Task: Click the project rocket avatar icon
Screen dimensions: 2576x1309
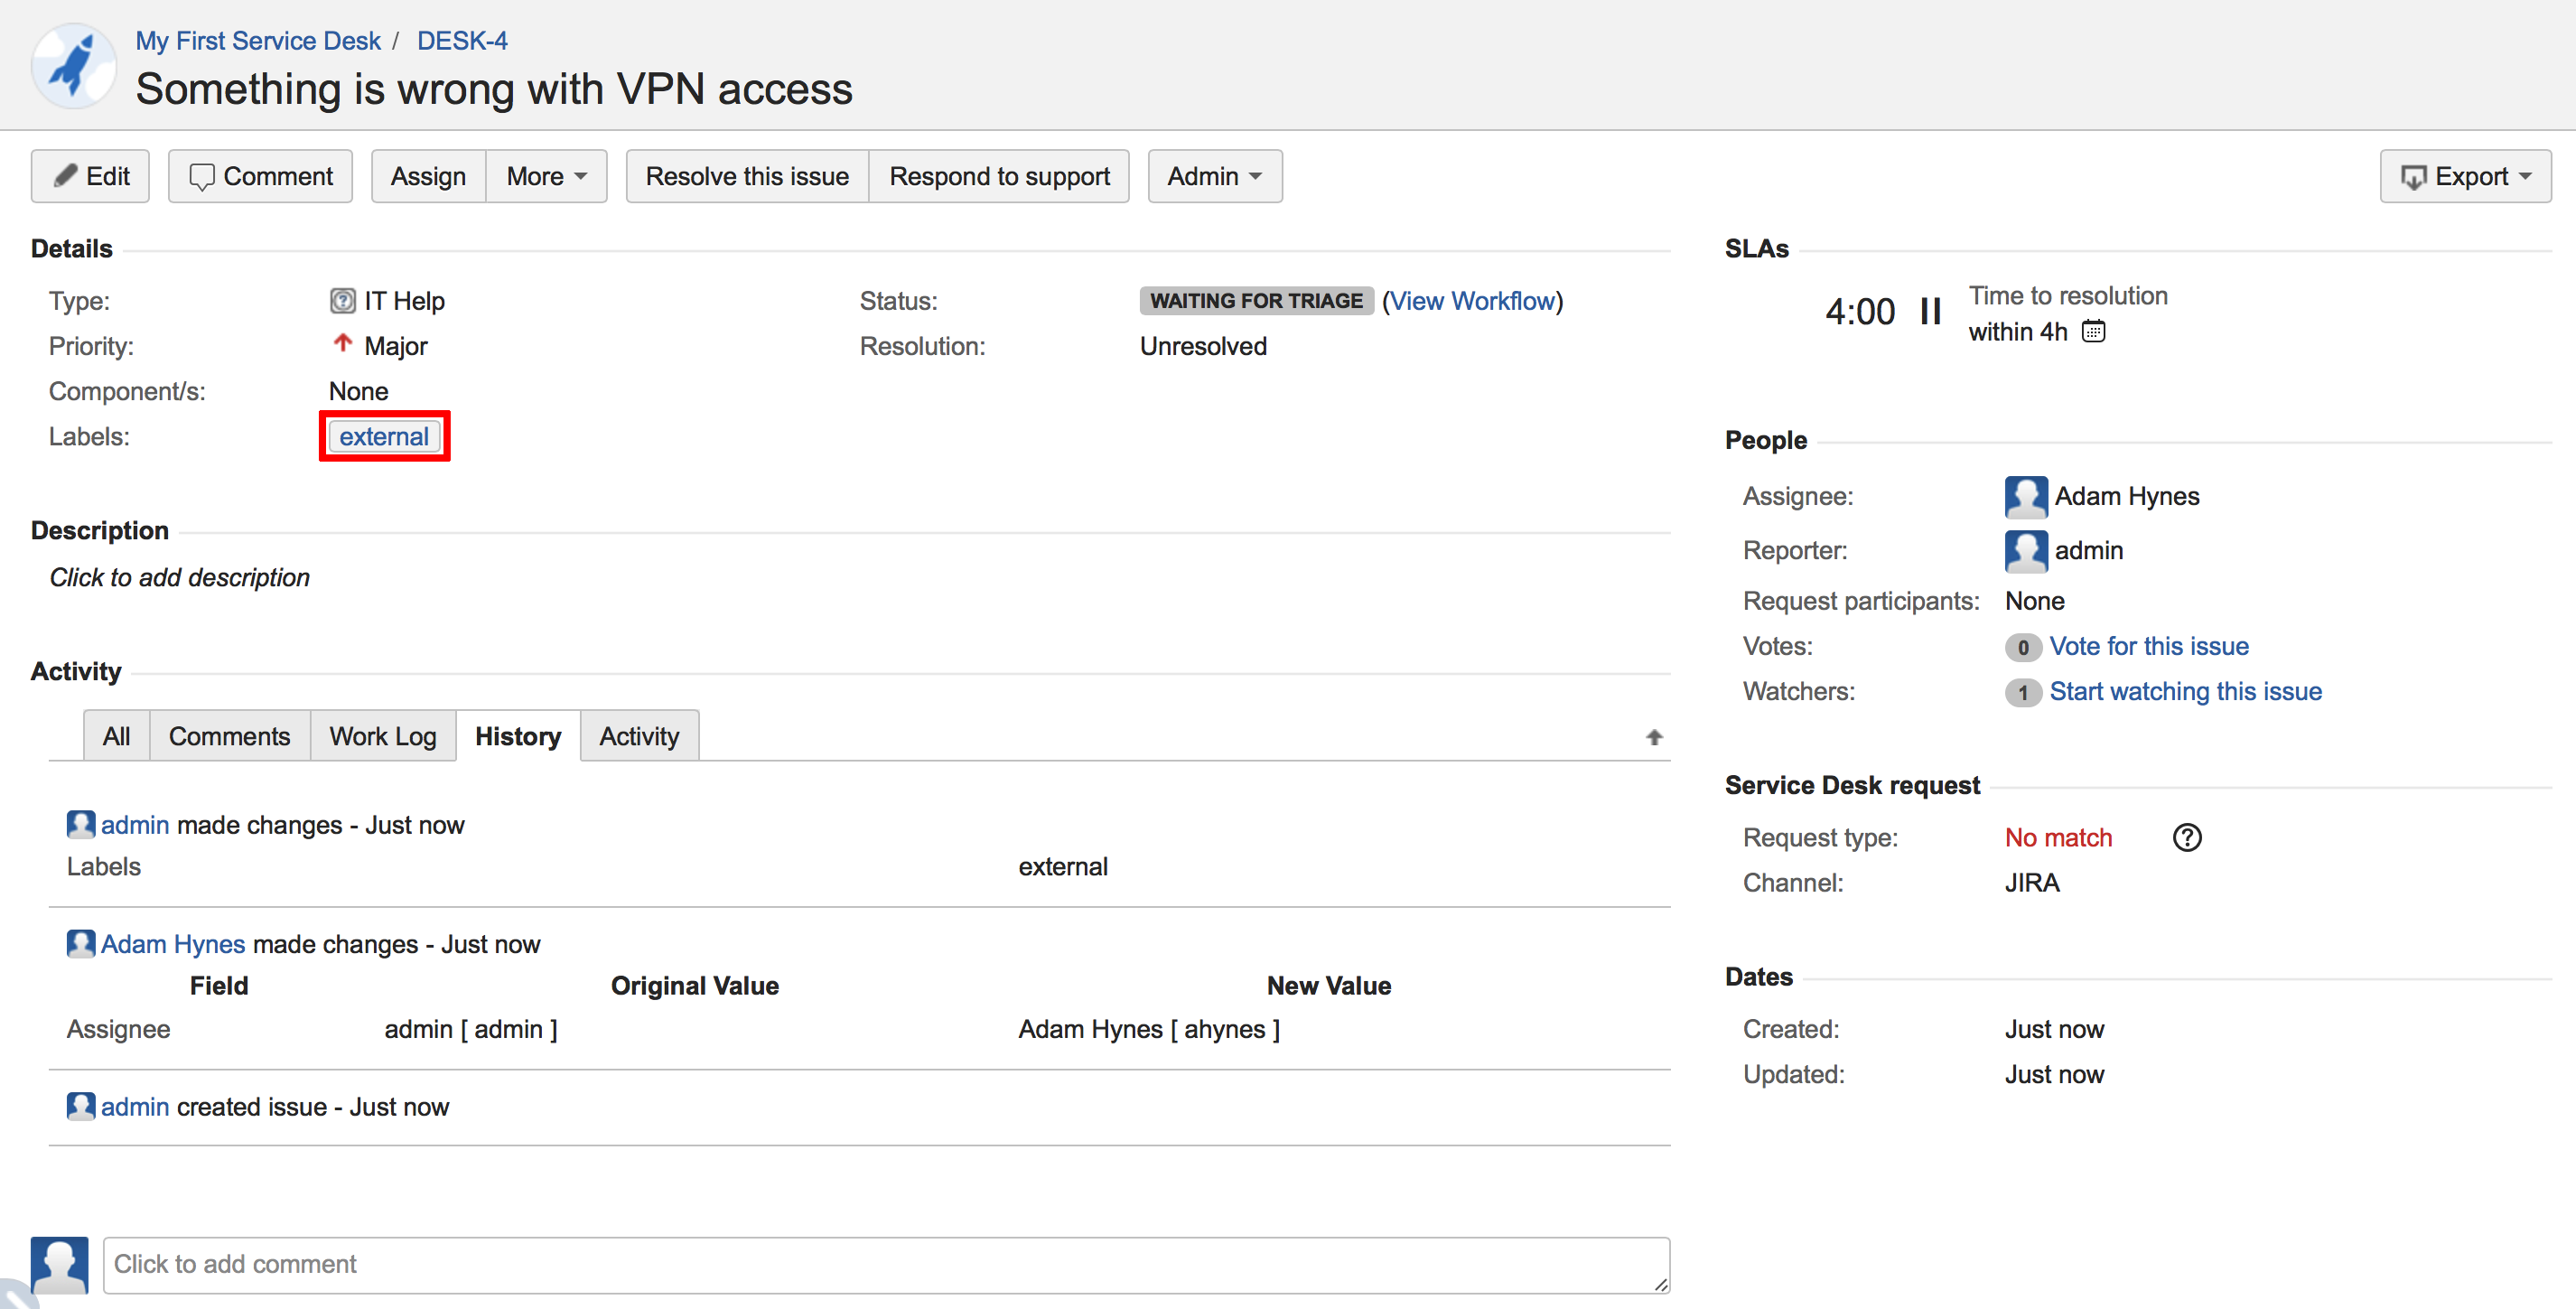Action: pos(74,66)
